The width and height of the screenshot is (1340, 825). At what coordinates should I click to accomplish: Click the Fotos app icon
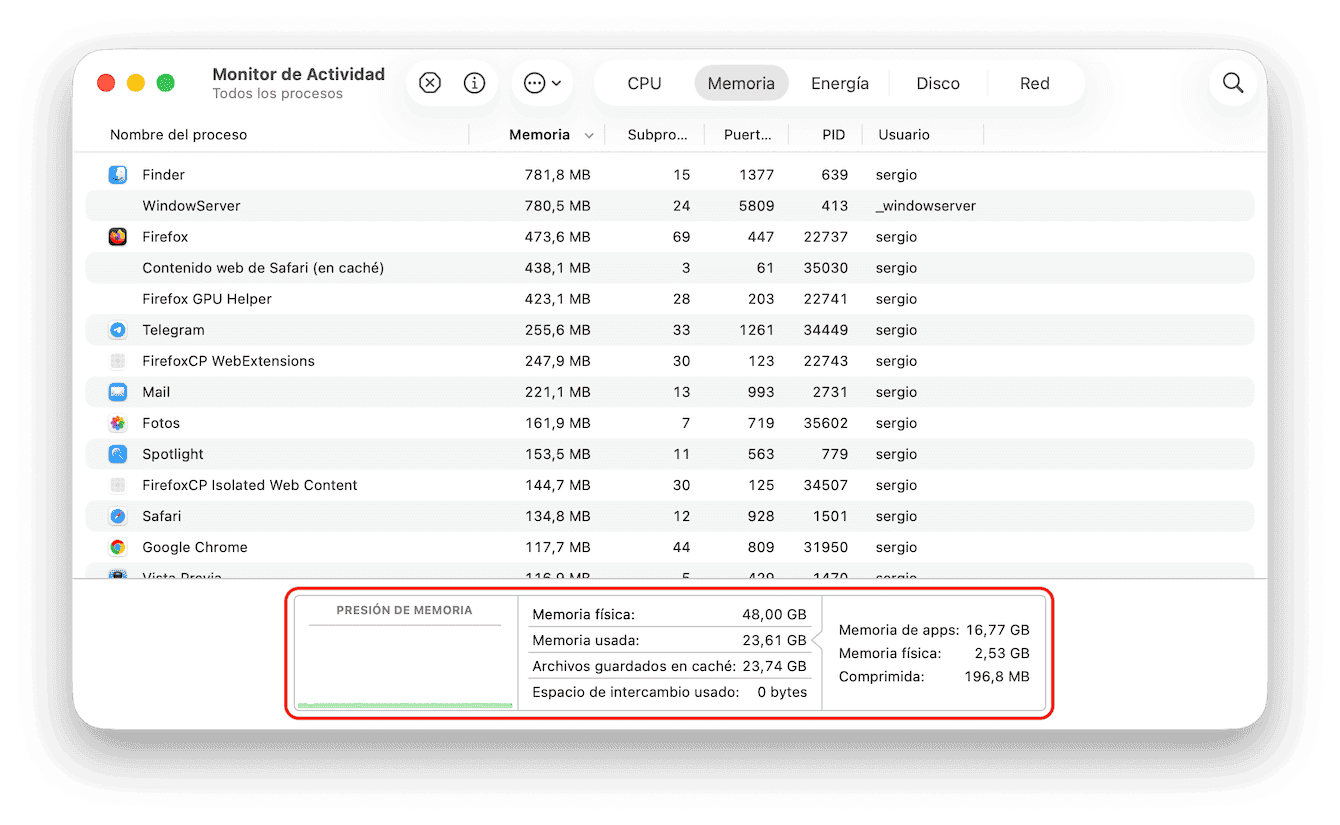coord(118,423)
